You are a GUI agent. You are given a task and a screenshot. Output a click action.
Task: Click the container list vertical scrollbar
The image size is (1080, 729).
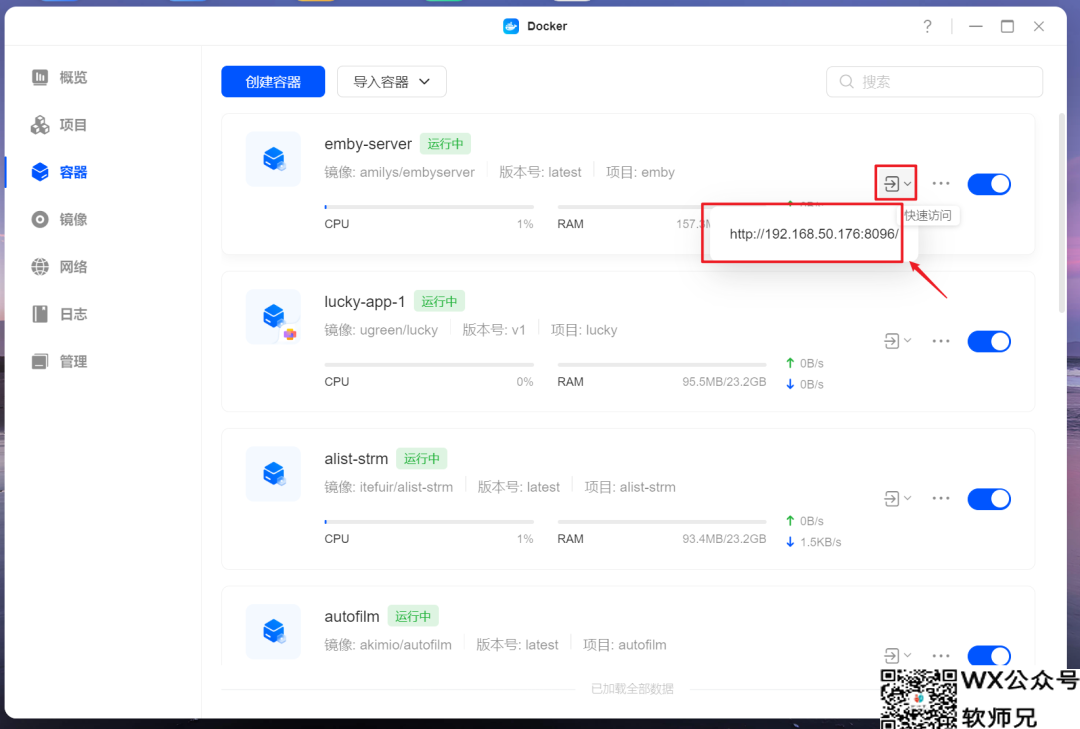point(1063,214)
